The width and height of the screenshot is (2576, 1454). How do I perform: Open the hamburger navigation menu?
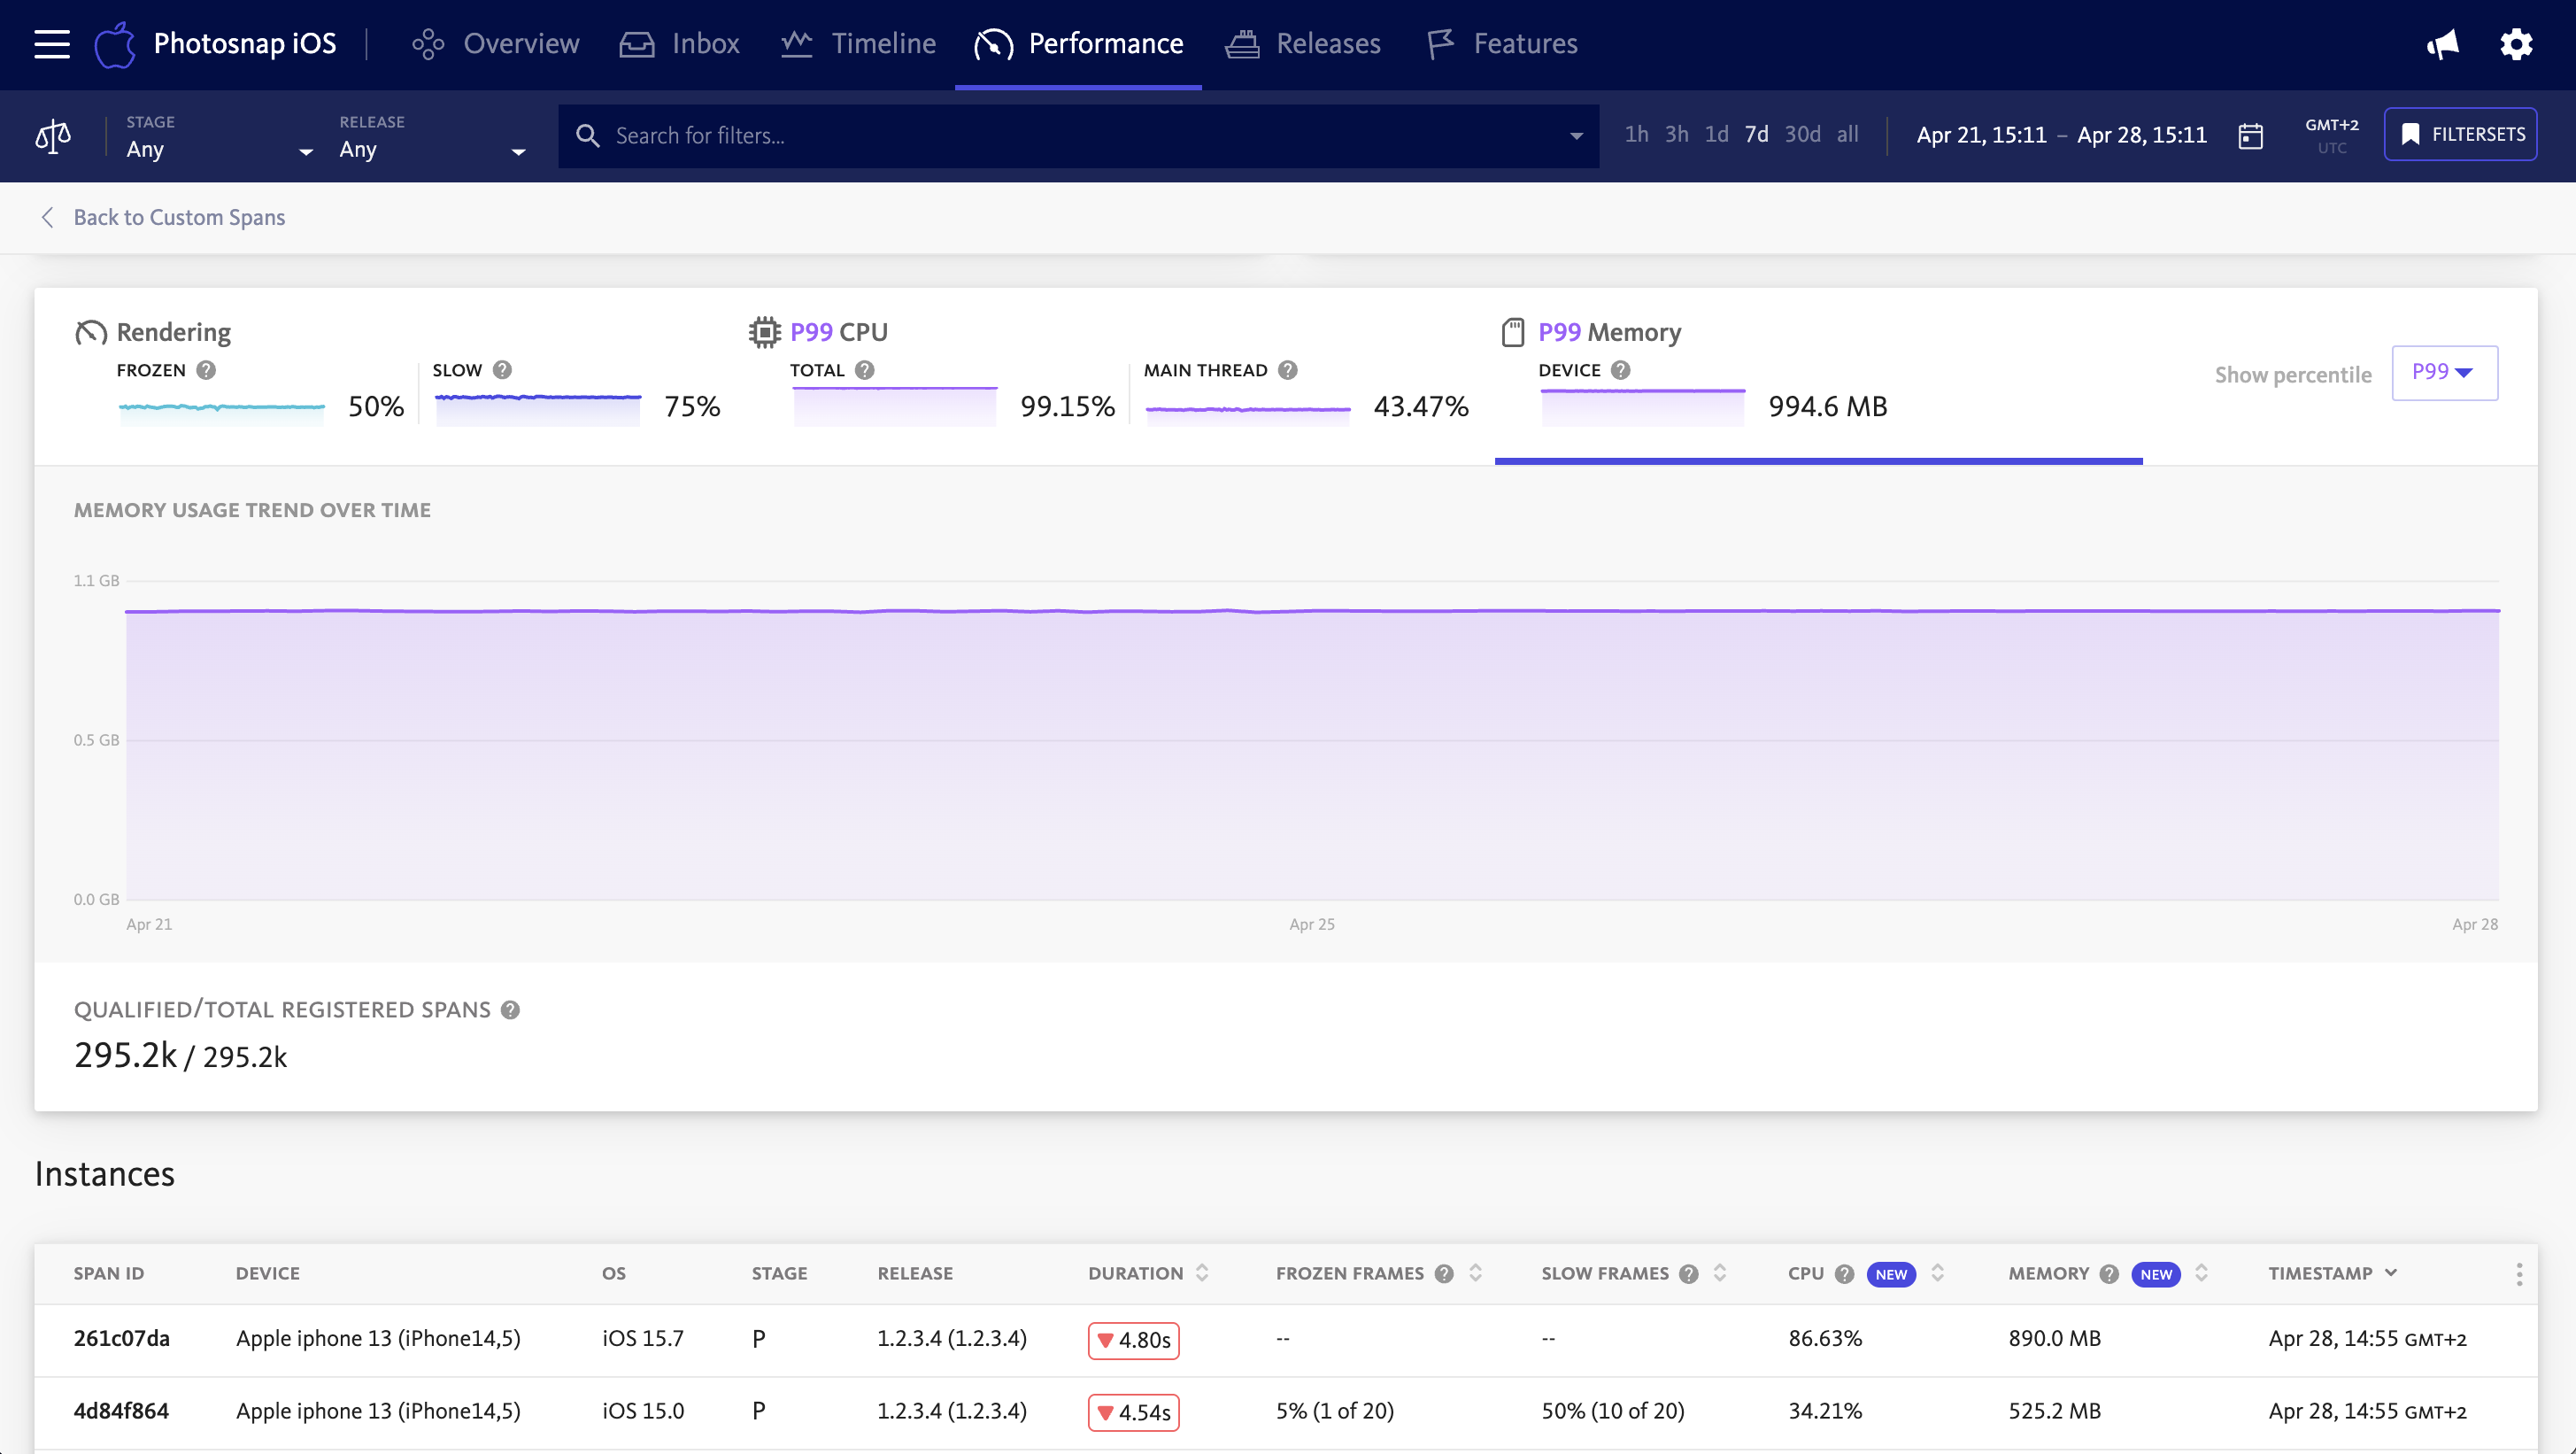[52, 44]
